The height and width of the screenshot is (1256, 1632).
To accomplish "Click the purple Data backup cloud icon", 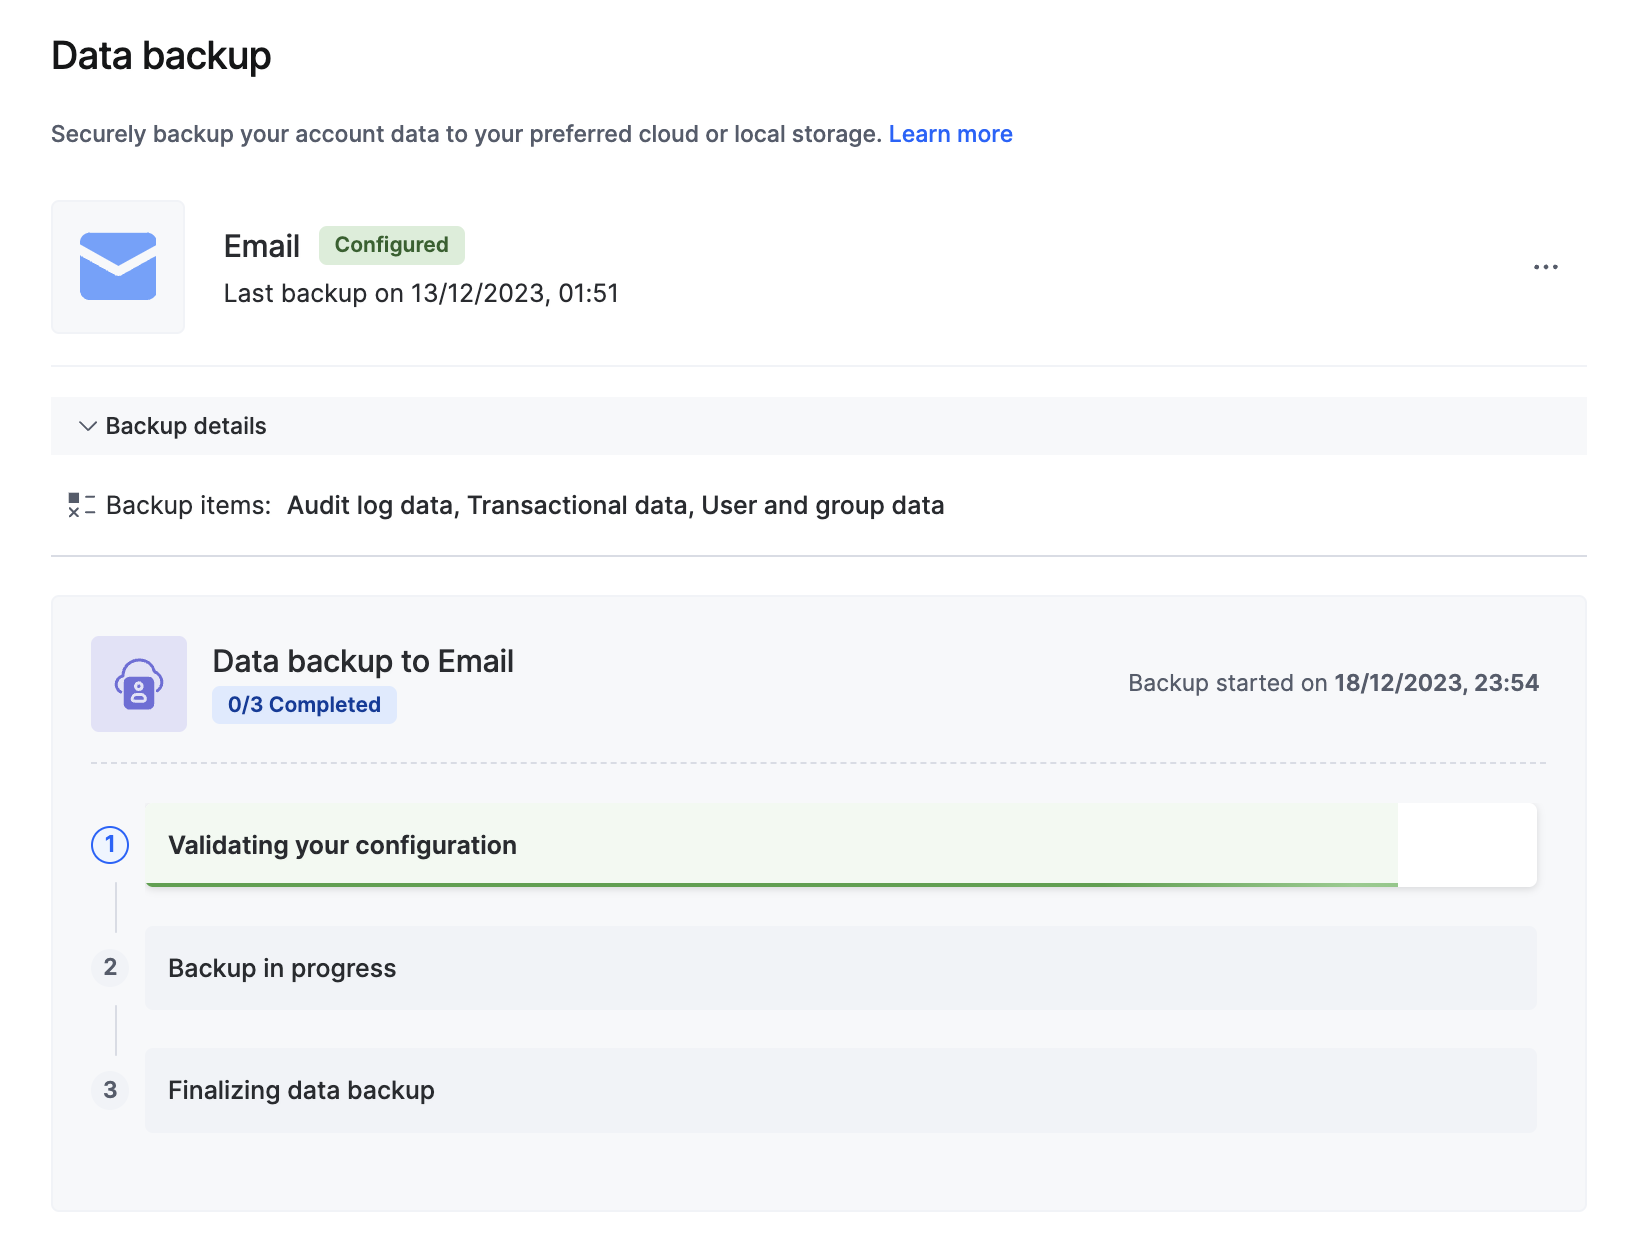I will pyautogui.click(x=139, y=684).
